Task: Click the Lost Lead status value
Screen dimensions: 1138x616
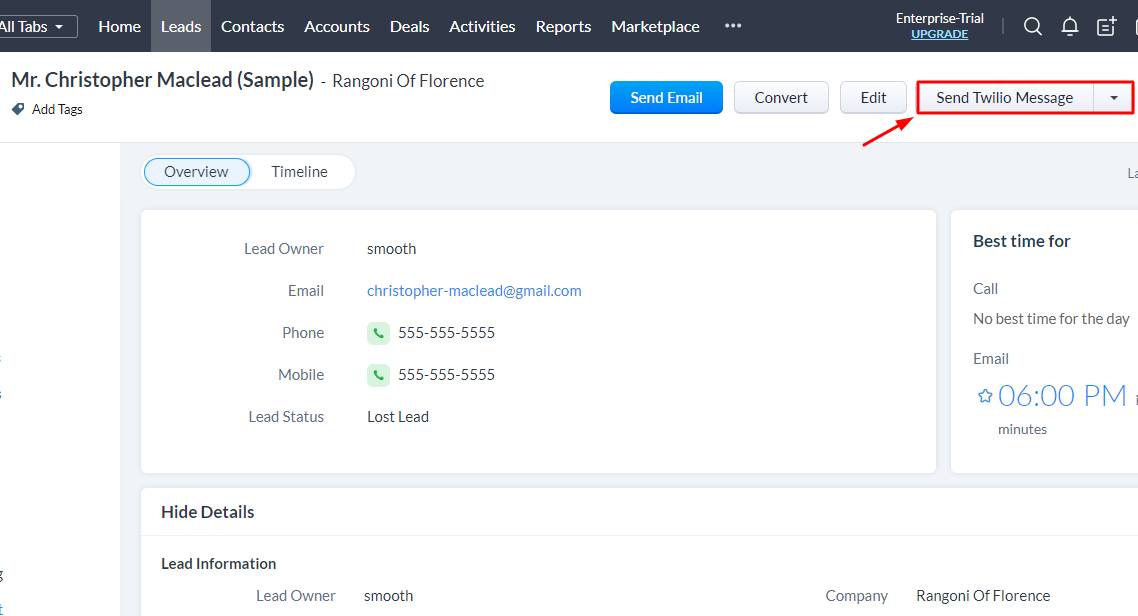Action: 398,417
